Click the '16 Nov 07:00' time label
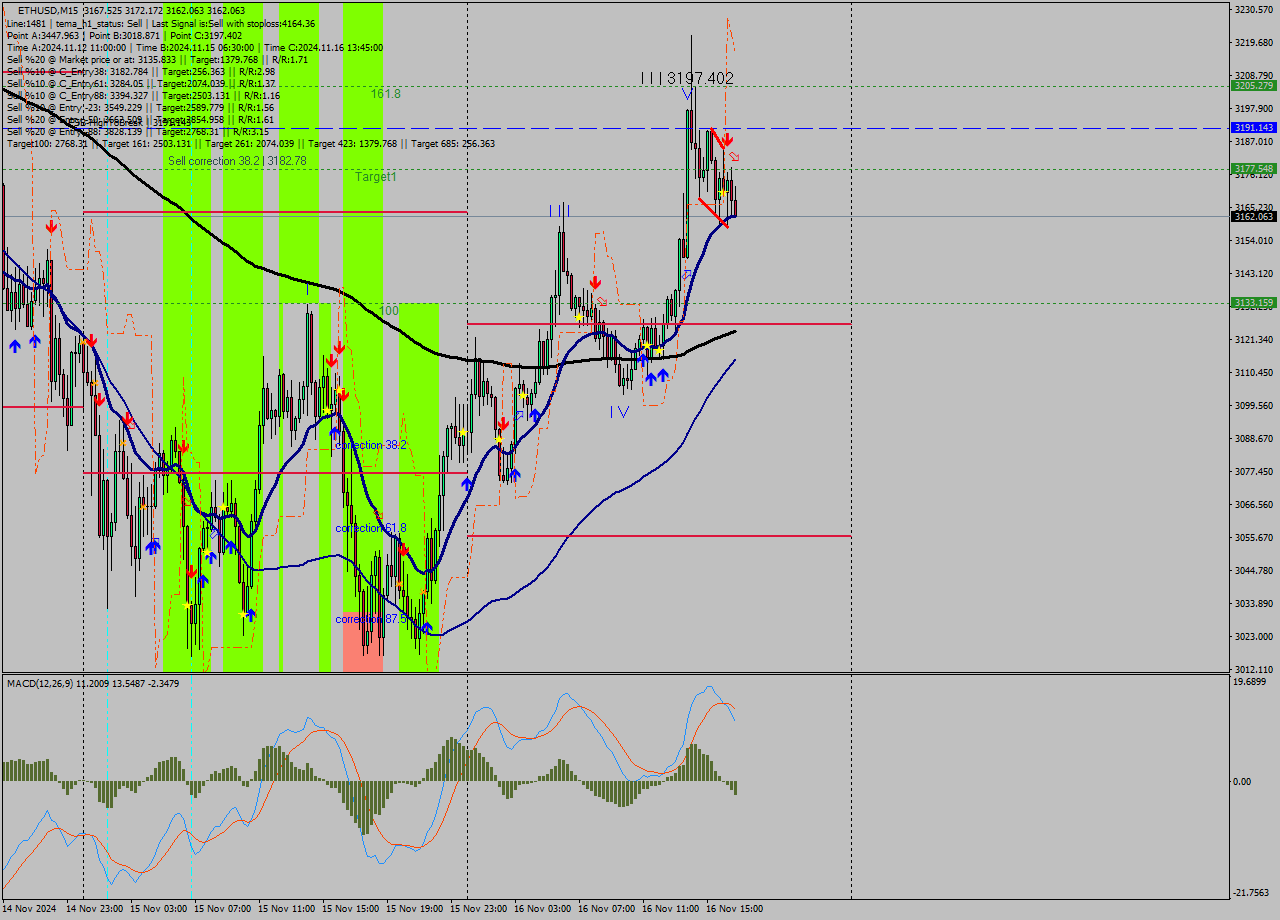Viewport: 1280px width, 920px height. tap(606, 909)
